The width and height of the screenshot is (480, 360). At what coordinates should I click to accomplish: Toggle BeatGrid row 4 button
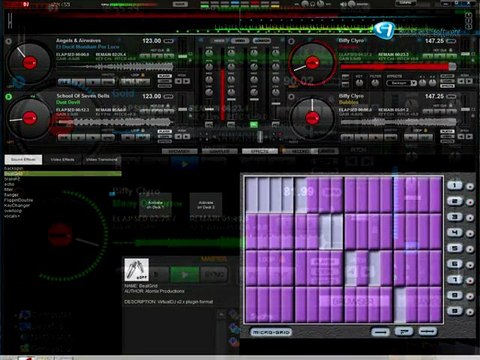[x=455, y=233]
